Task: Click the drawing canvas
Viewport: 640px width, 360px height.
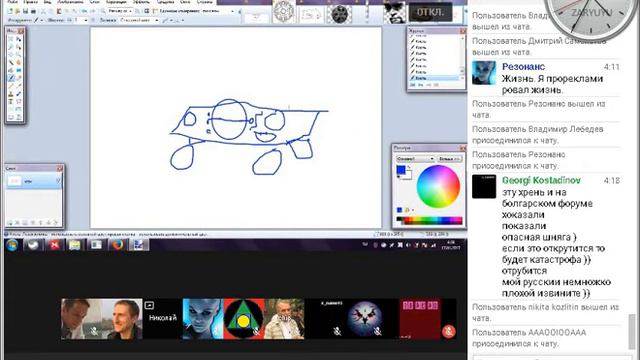Action: pyautogui.click(x=236, y=128)
